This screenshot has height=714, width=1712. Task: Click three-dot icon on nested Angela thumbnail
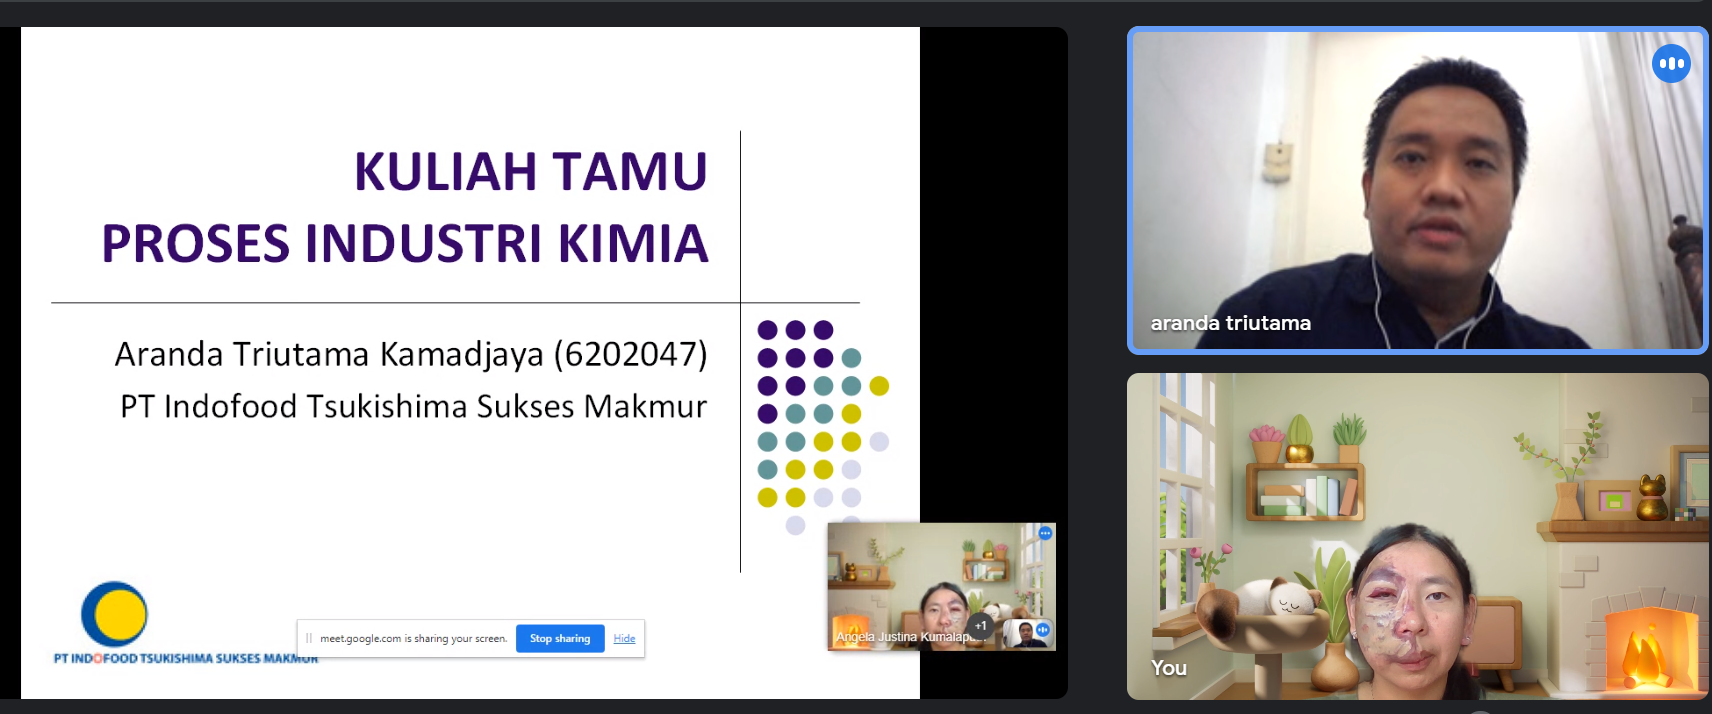point(1045,533)
